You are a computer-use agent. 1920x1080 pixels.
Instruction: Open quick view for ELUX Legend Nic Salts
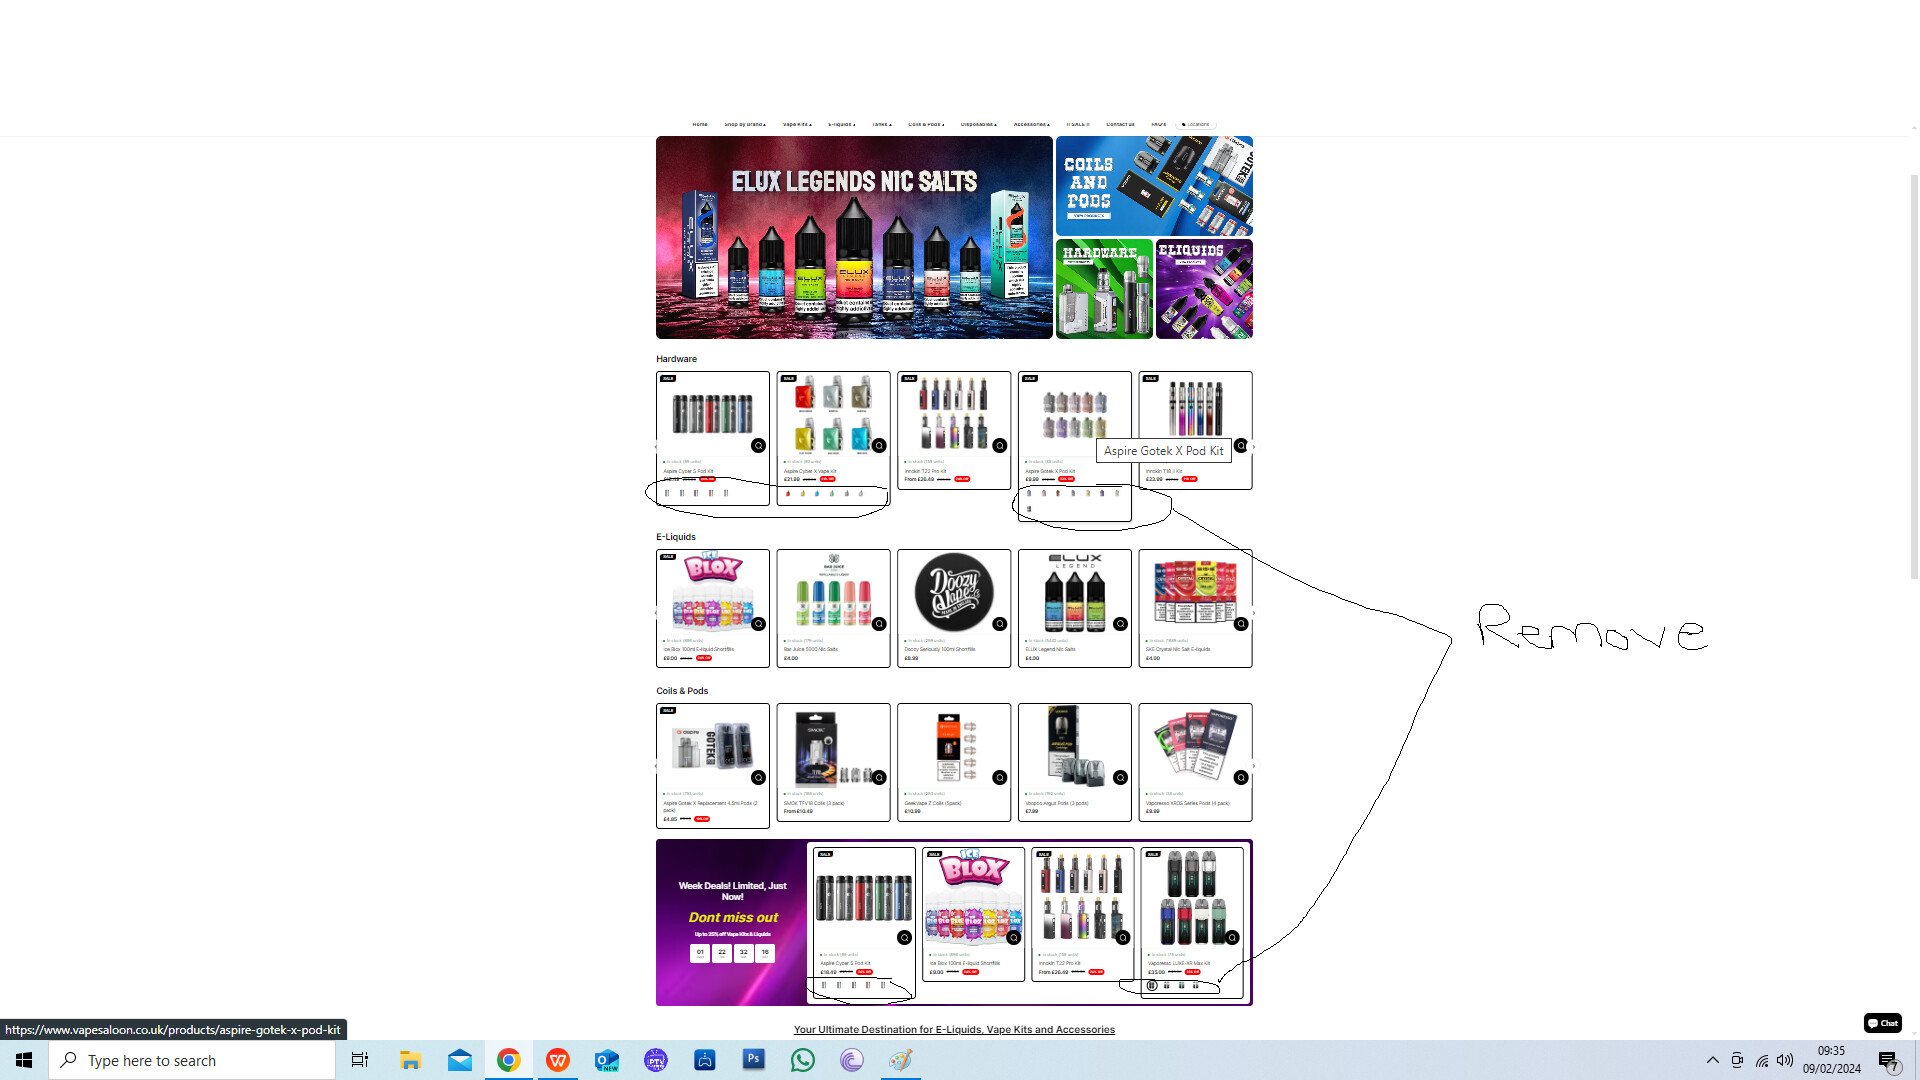(x=1120, y=624)
